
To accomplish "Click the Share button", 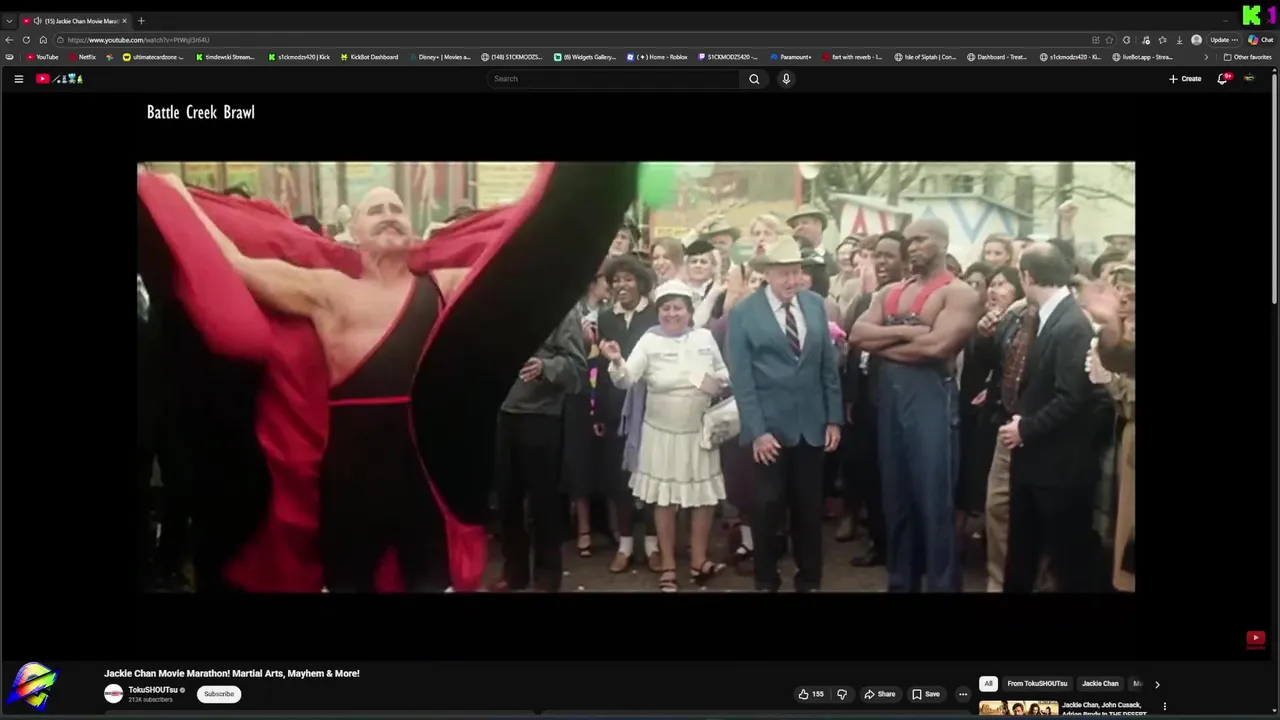I will click(880, 694).
